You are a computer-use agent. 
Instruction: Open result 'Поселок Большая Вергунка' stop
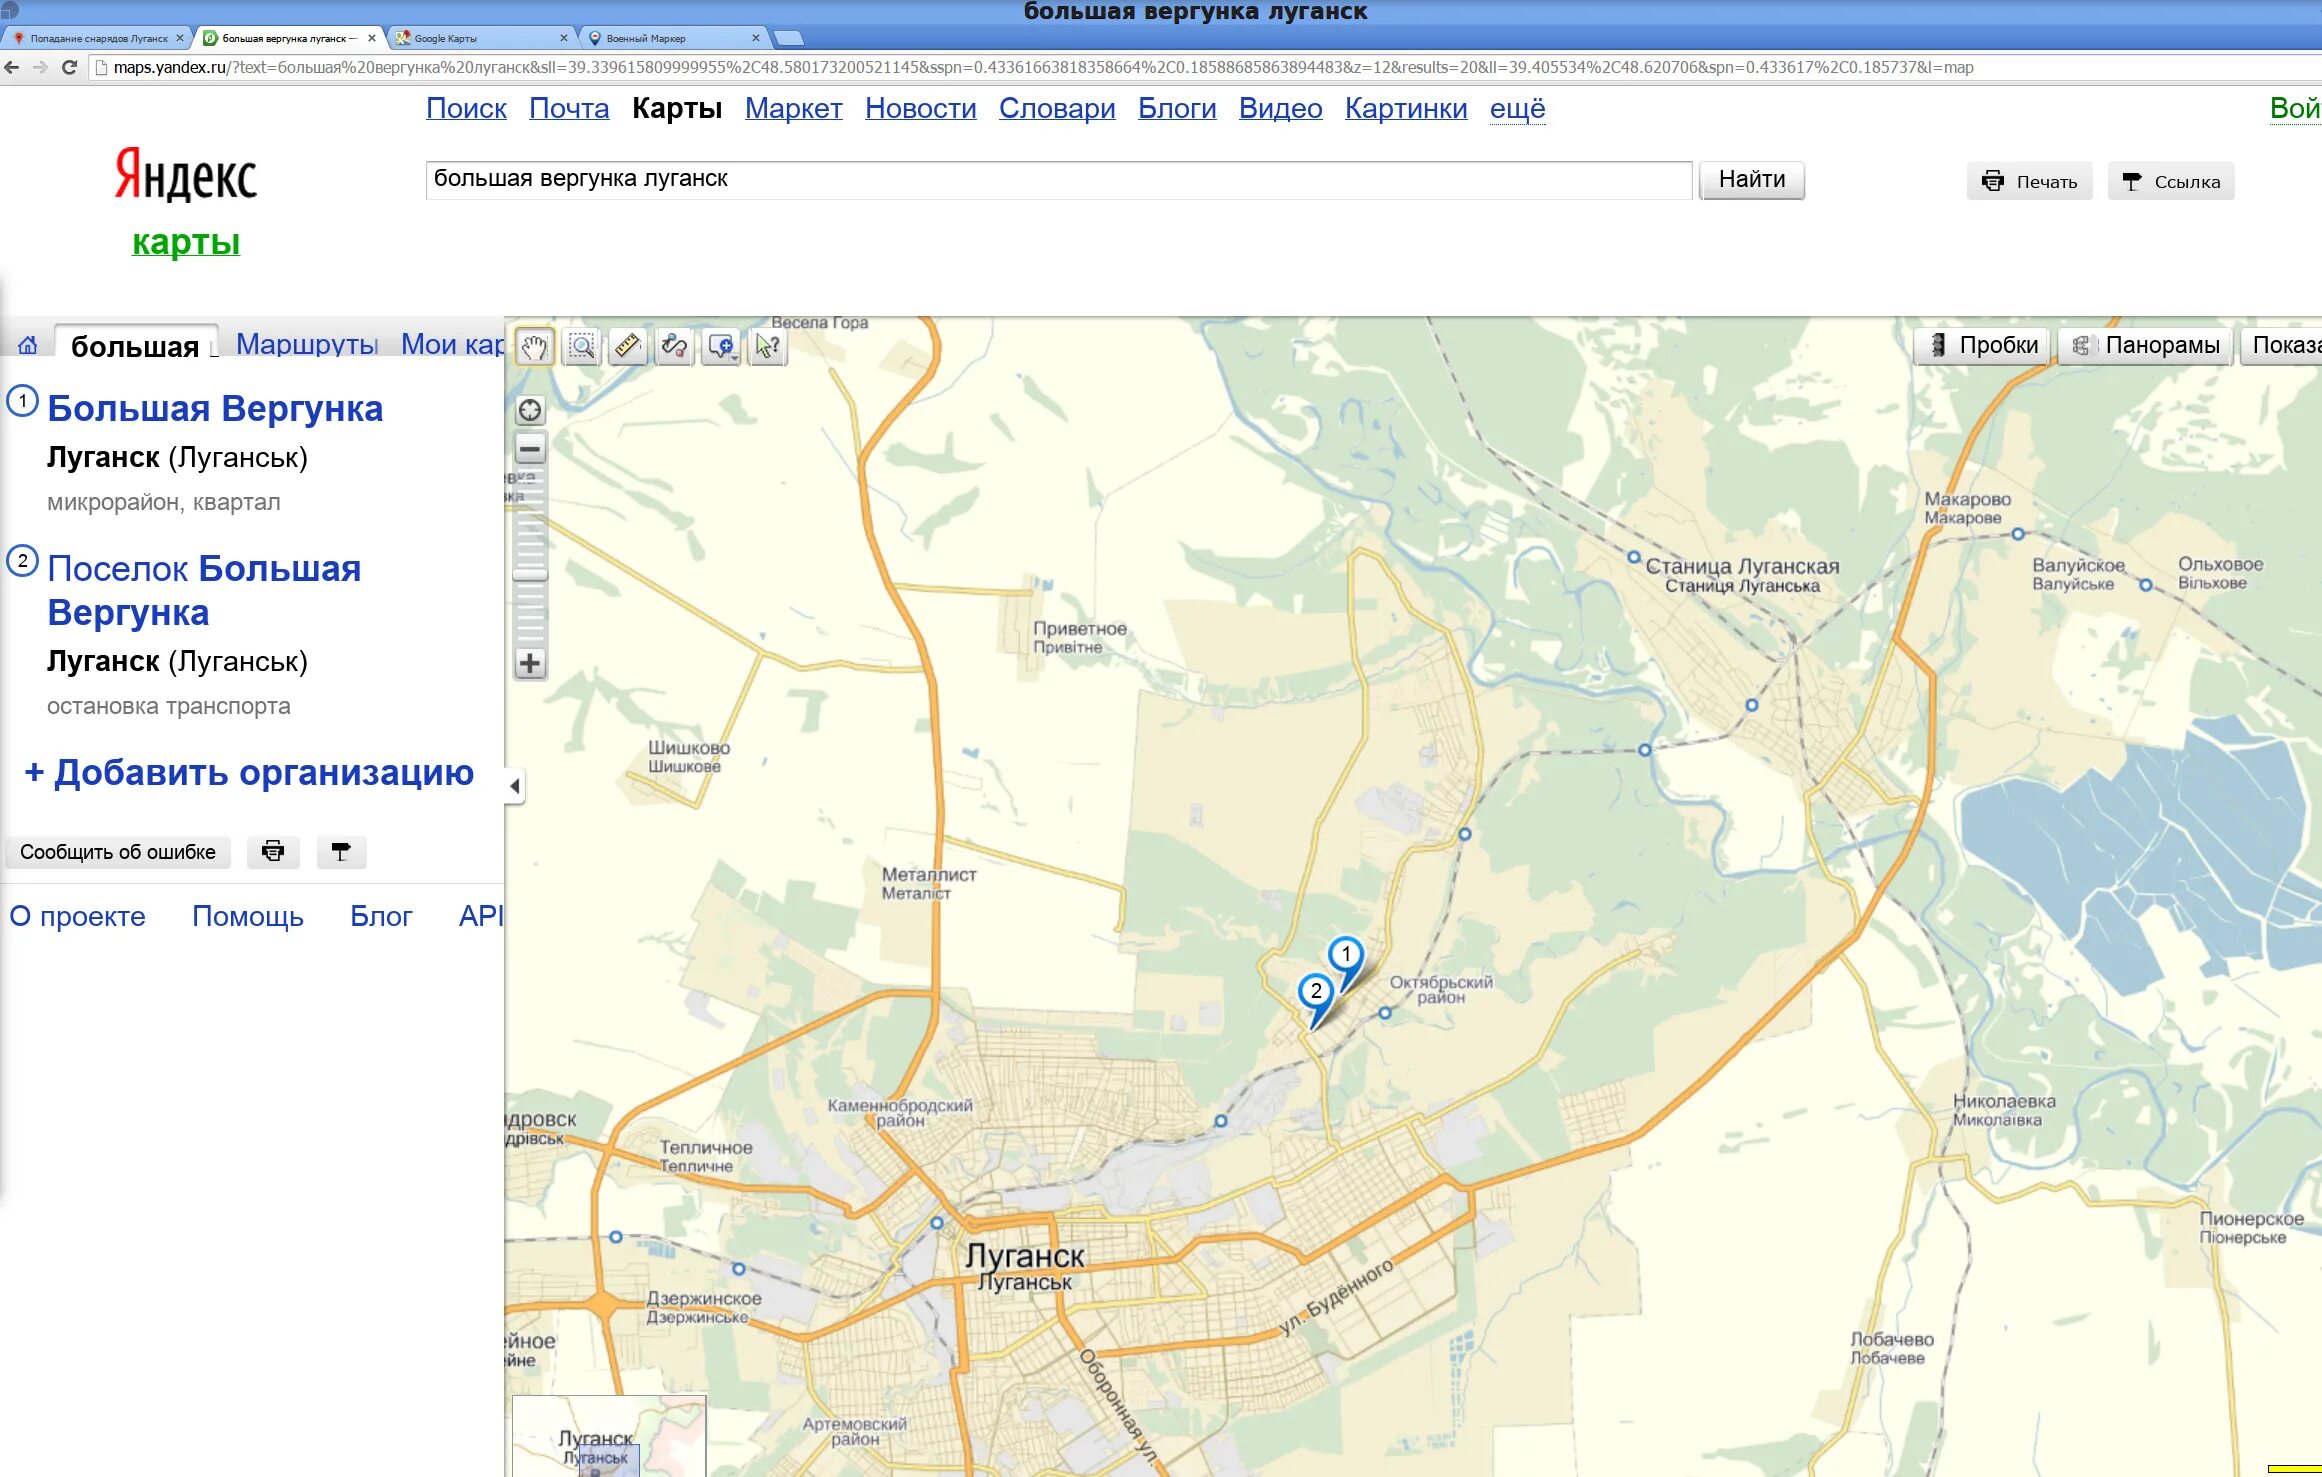click(204, 590)
